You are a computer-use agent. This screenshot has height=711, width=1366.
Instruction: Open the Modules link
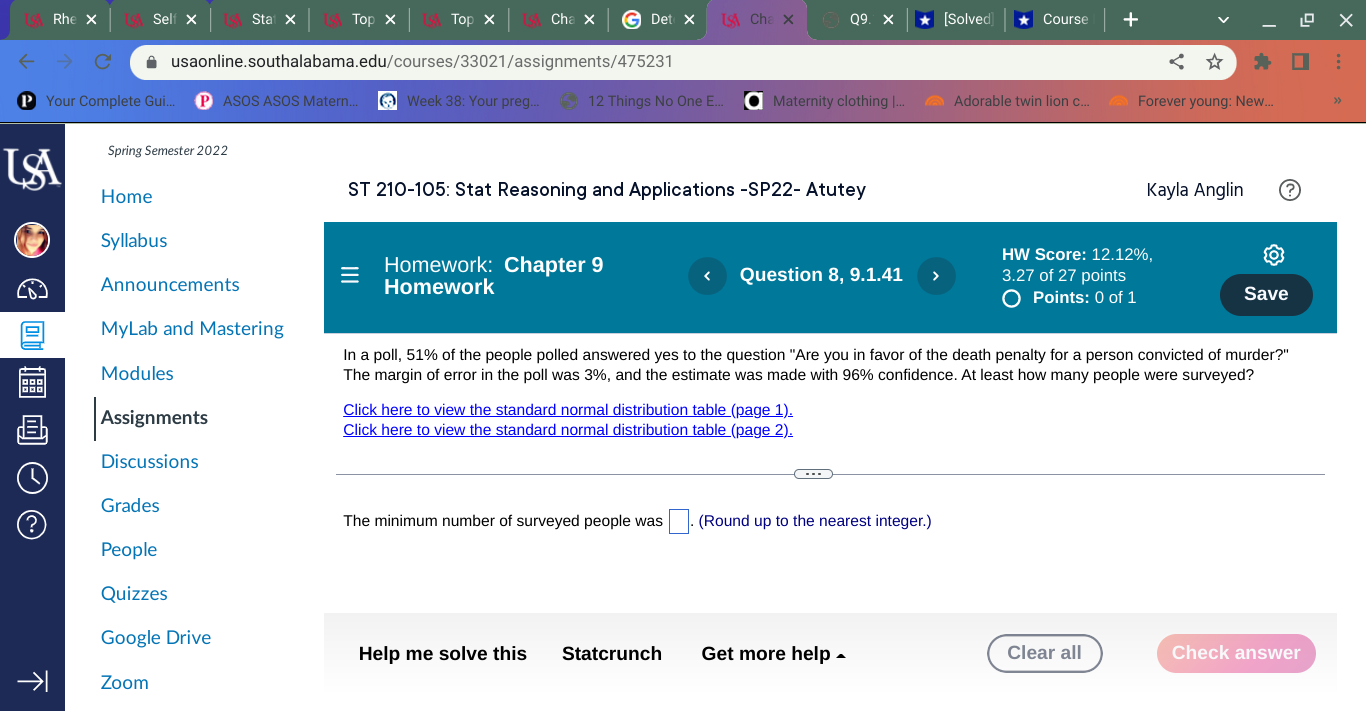point(137,373)
